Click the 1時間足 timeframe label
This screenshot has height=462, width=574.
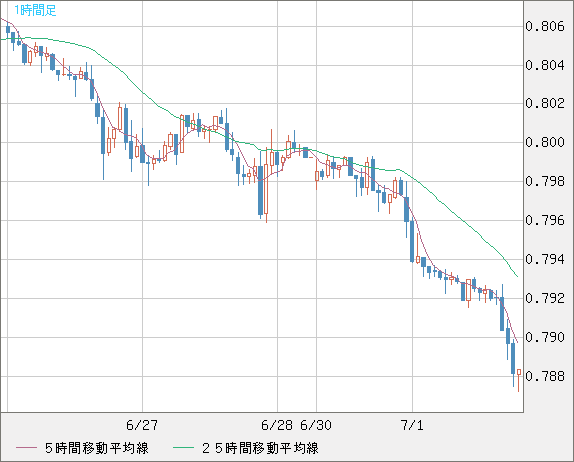[35, 11]
